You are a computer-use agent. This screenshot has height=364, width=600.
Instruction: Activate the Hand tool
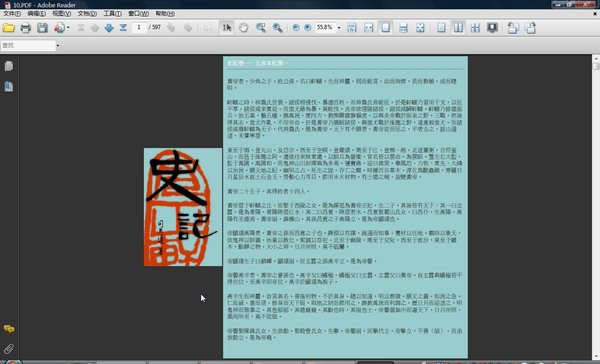coord(243,28)
